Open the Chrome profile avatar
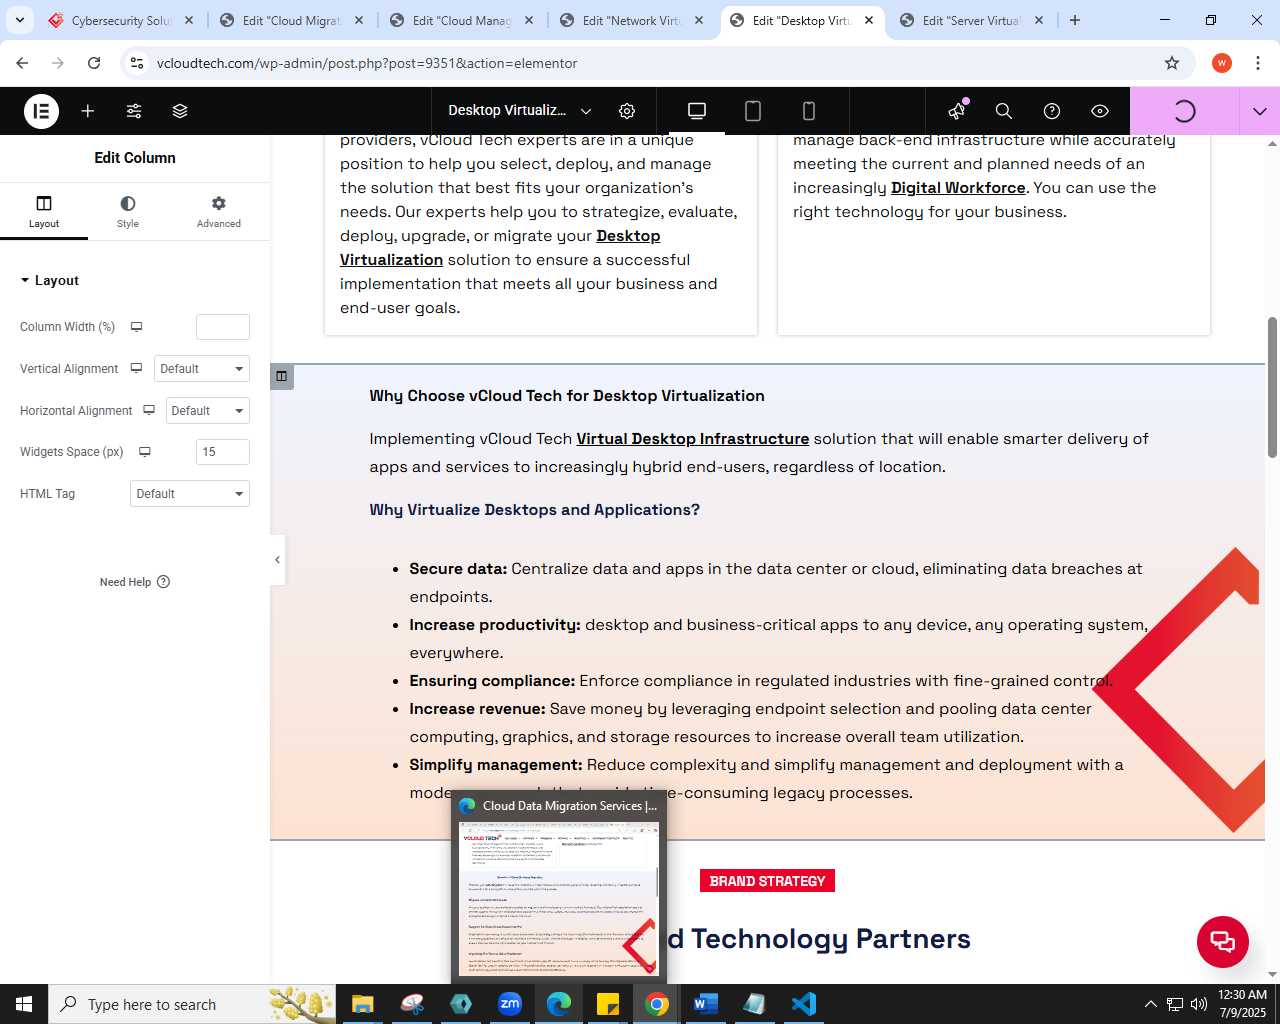This screenshot has height=1024, width=1280. click(1222, 63)
